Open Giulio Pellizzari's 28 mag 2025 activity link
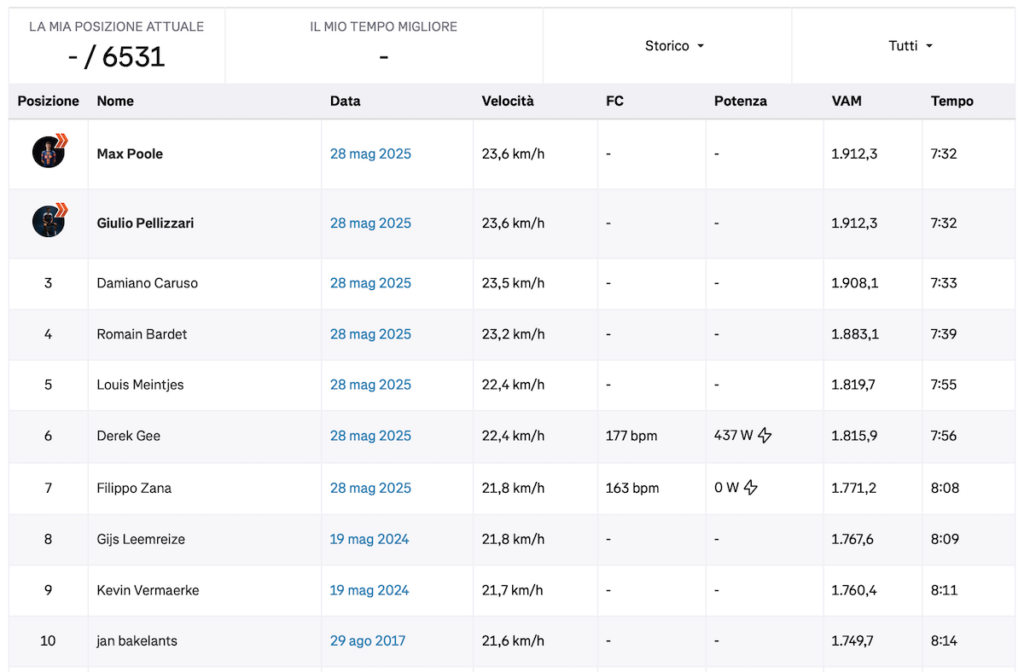This screenshot has height=672, width=1024. 370,223
